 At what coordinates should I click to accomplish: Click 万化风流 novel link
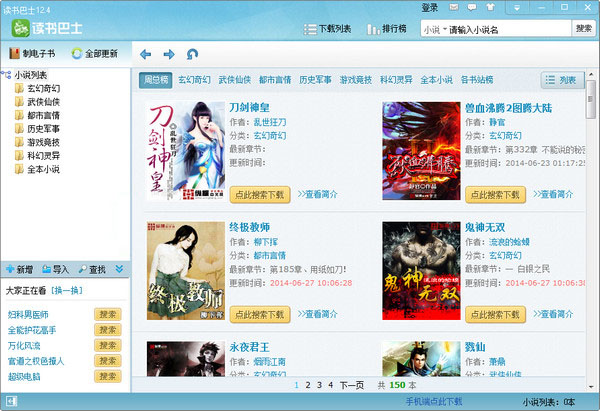click(24, 346)
